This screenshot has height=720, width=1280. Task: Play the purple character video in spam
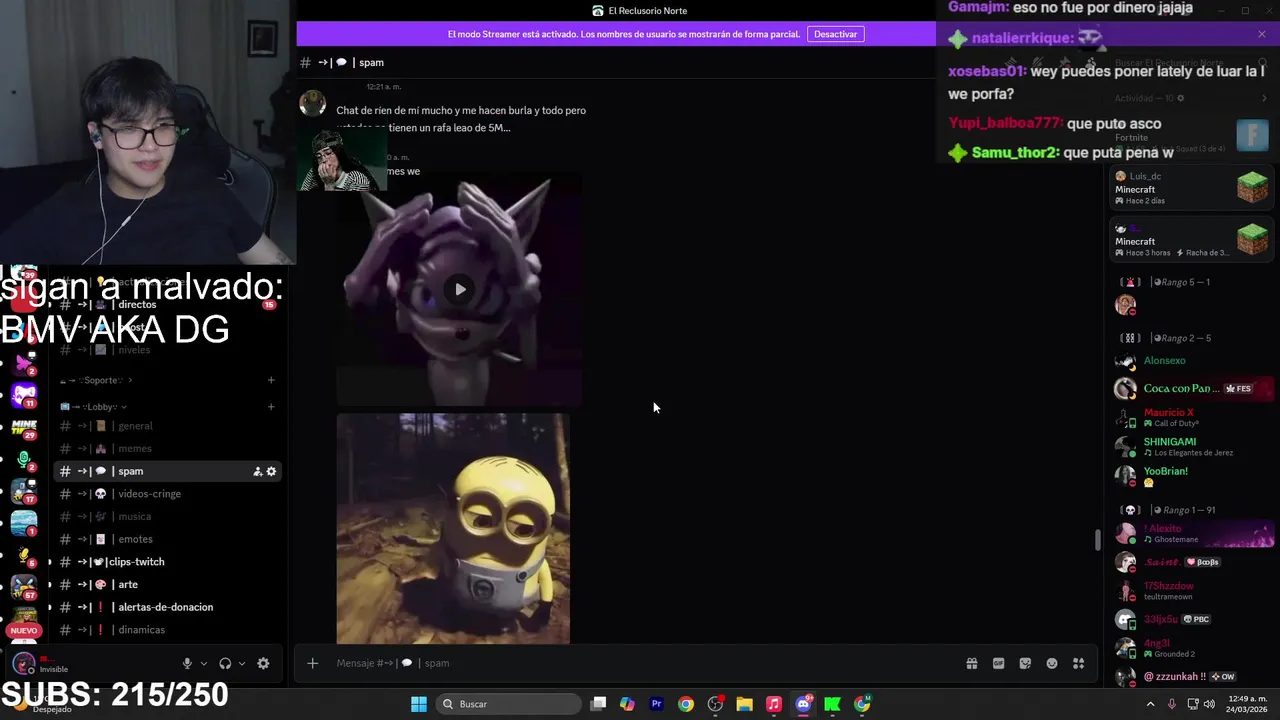tap(460, 289)
